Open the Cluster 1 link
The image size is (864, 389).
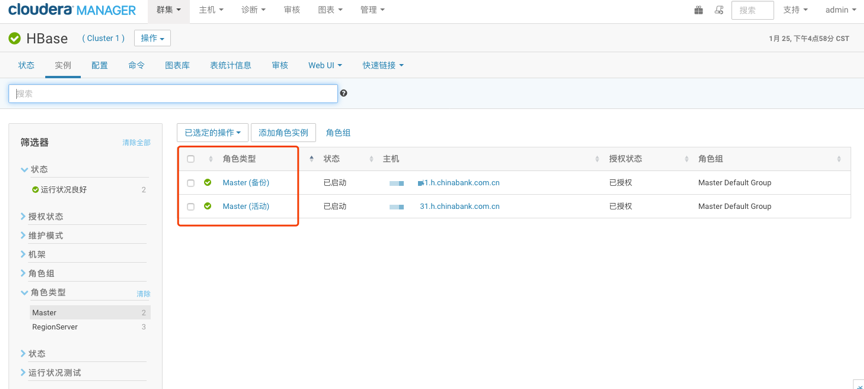[104, 38]
